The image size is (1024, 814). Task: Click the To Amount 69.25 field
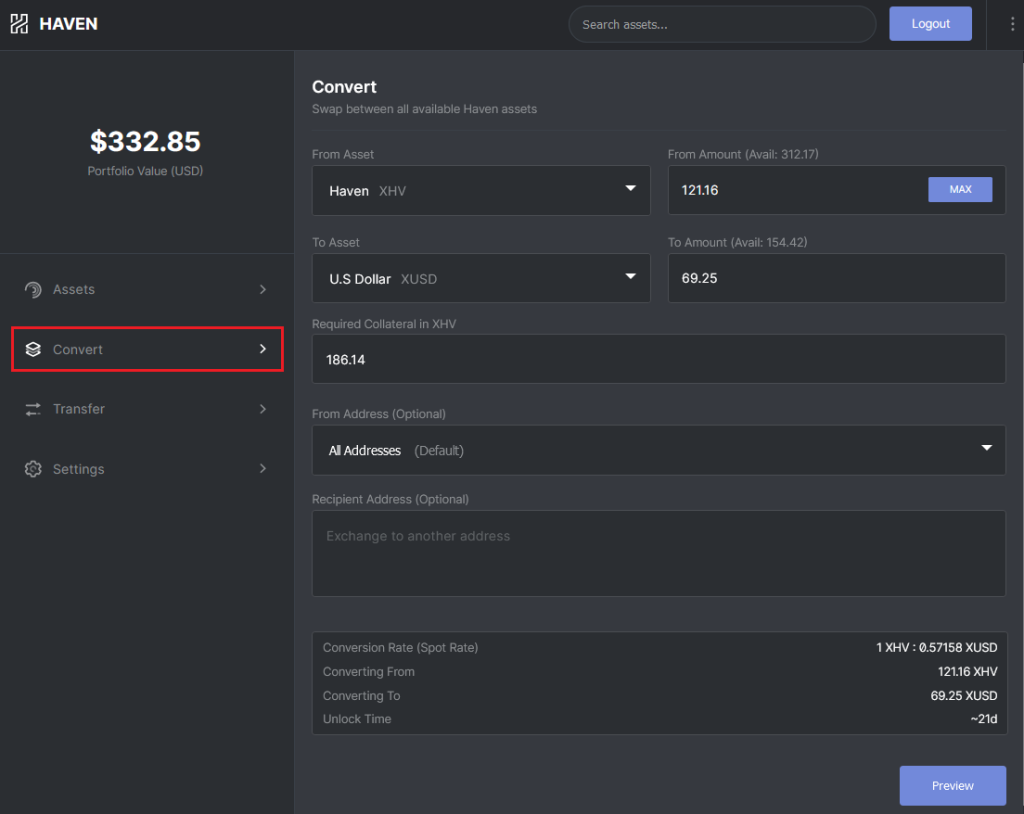tap(837, 278)
